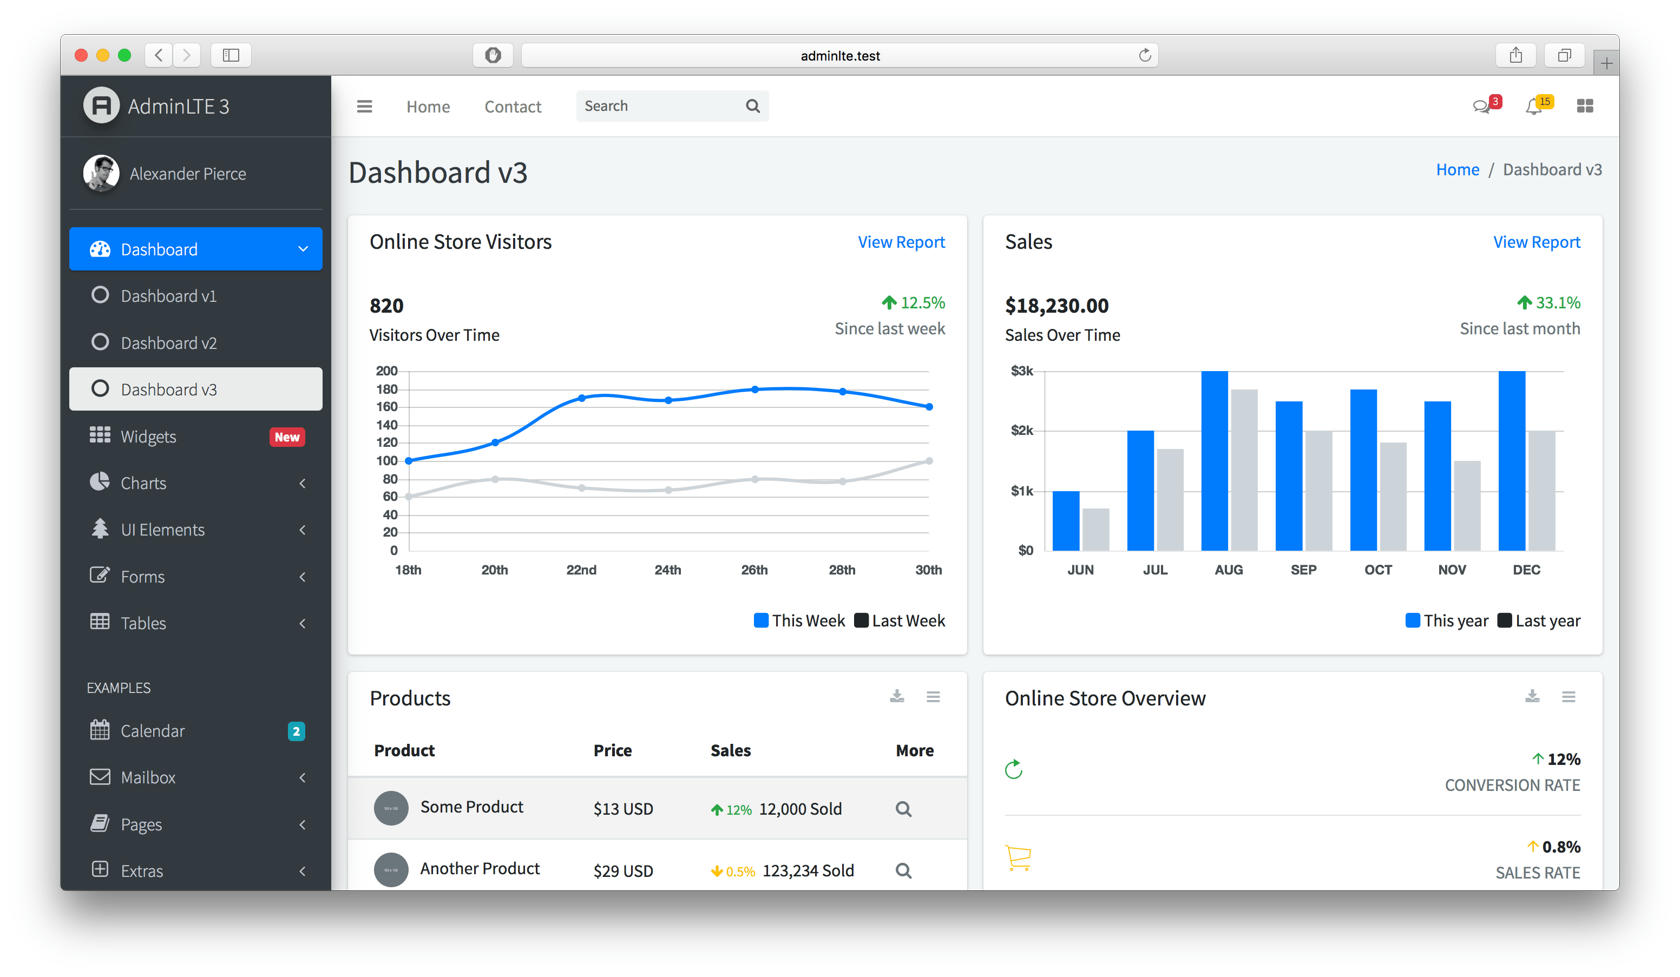Click the notifications bell icon
1680x977 pixels.
coord(1536,105)
